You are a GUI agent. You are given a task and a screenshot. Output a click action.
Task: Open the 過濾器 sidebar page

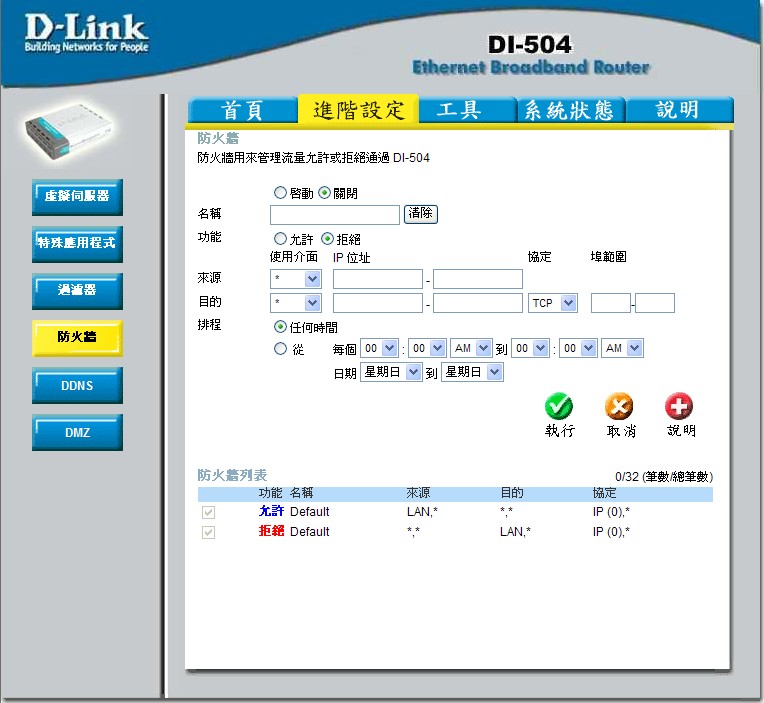click(77, 291)
